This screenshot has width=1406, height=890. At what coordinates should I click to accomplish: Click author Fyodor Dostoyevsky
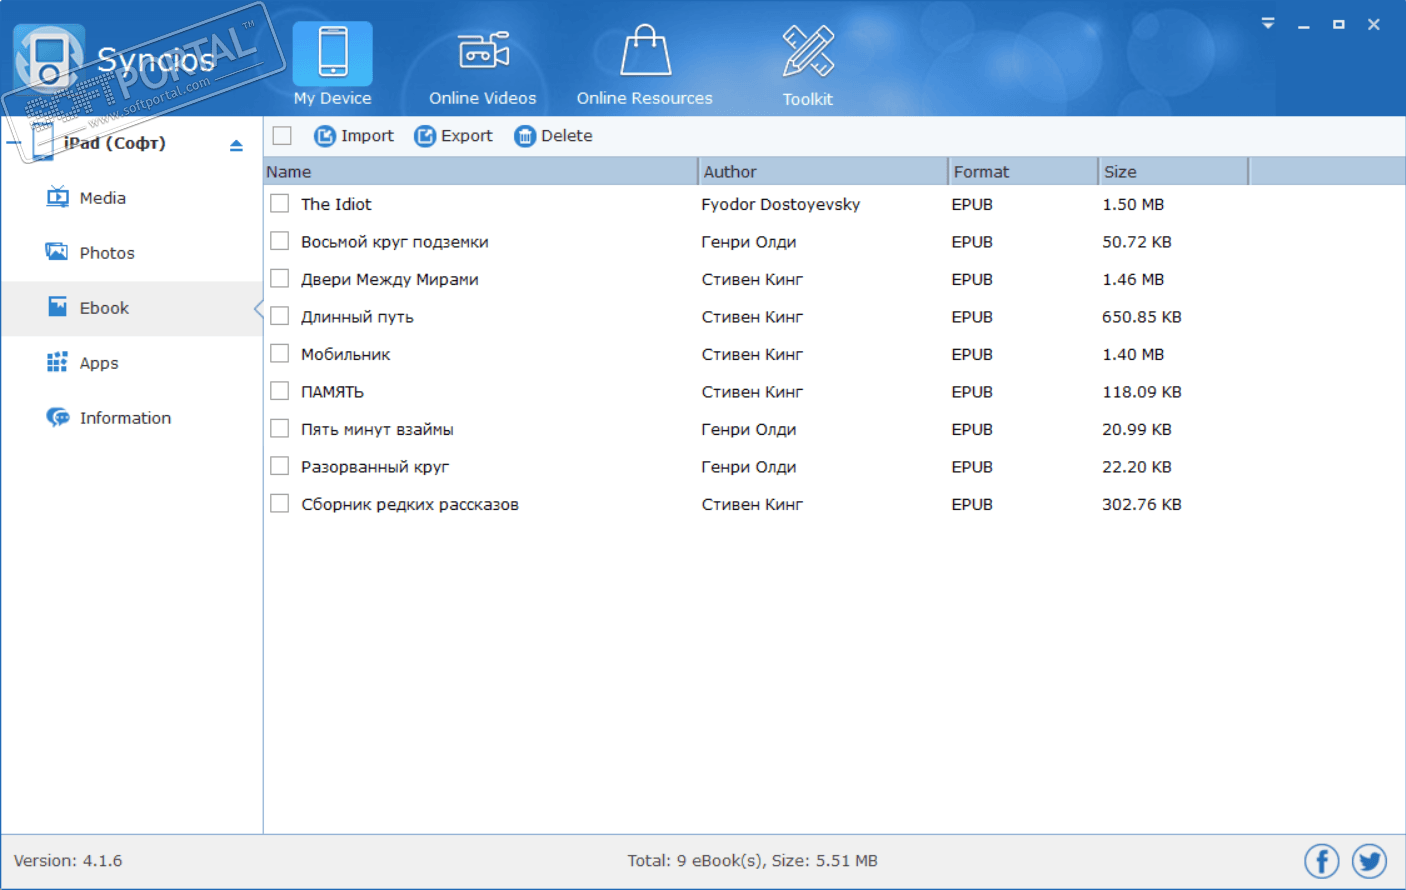781,204
